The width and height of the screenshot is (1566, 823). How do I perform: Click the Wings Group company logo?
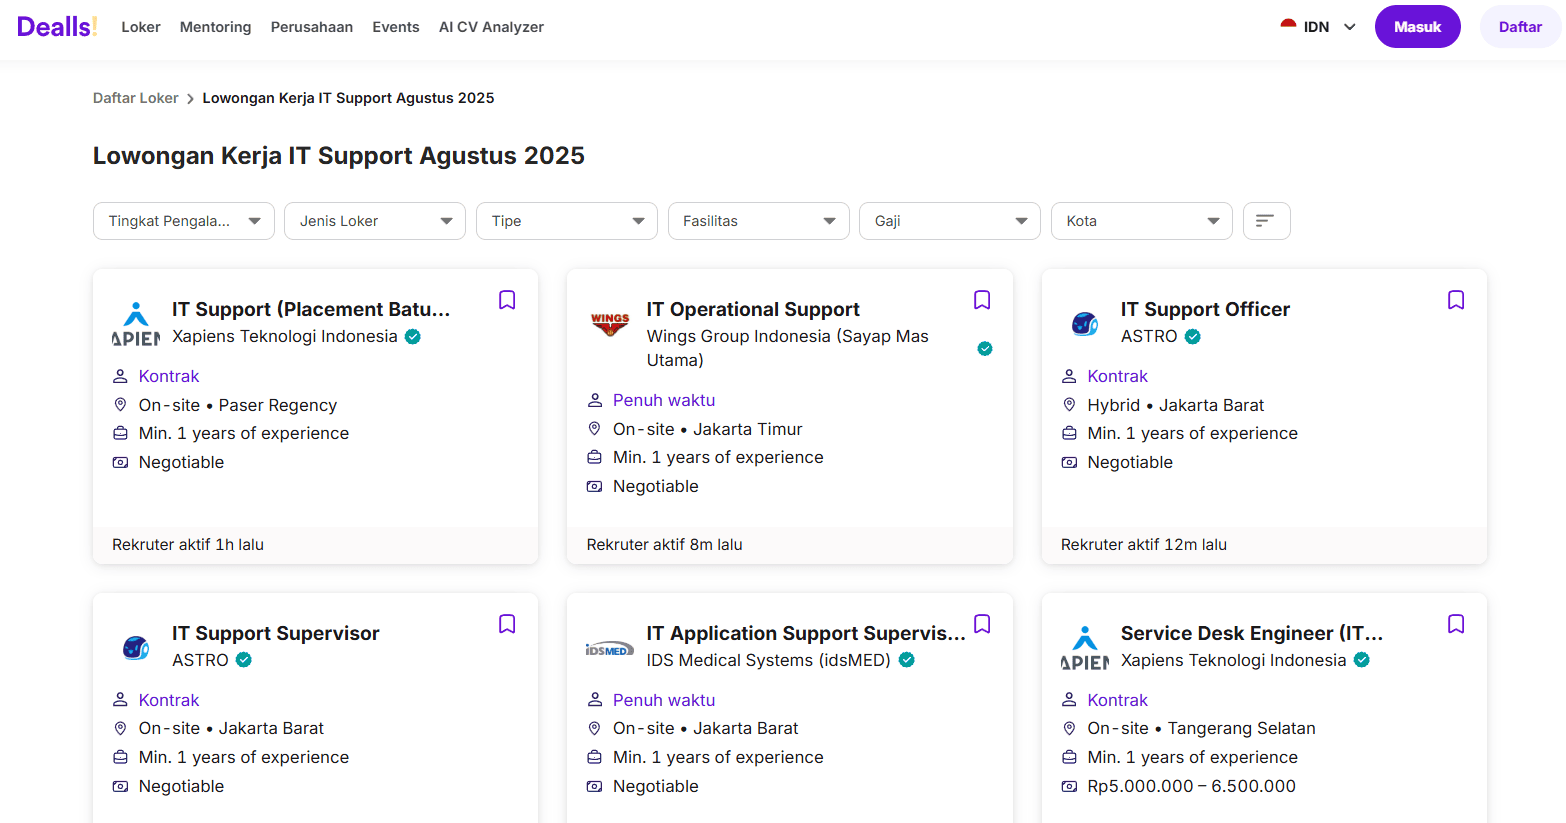[x=610, y=324]
